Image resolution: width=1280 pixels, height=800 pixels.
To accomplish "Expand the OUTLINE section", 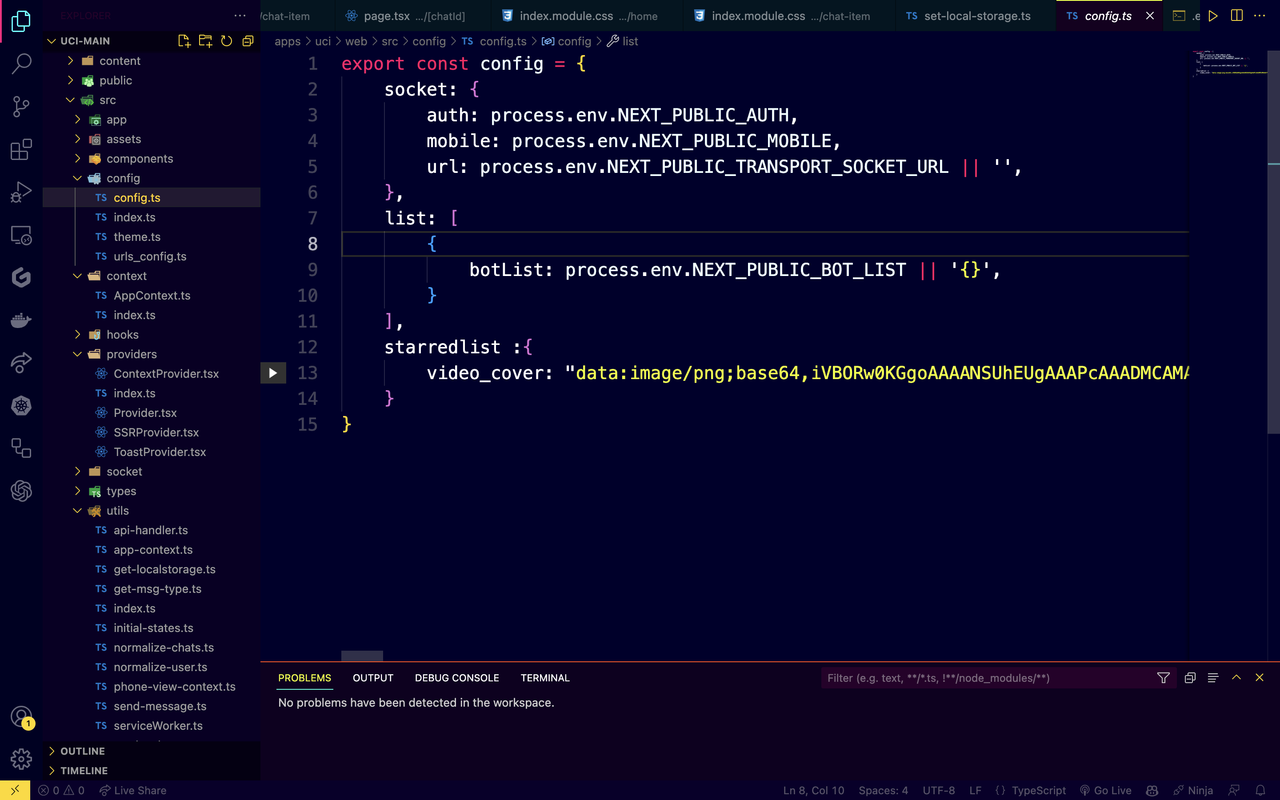I will point(151,751).
